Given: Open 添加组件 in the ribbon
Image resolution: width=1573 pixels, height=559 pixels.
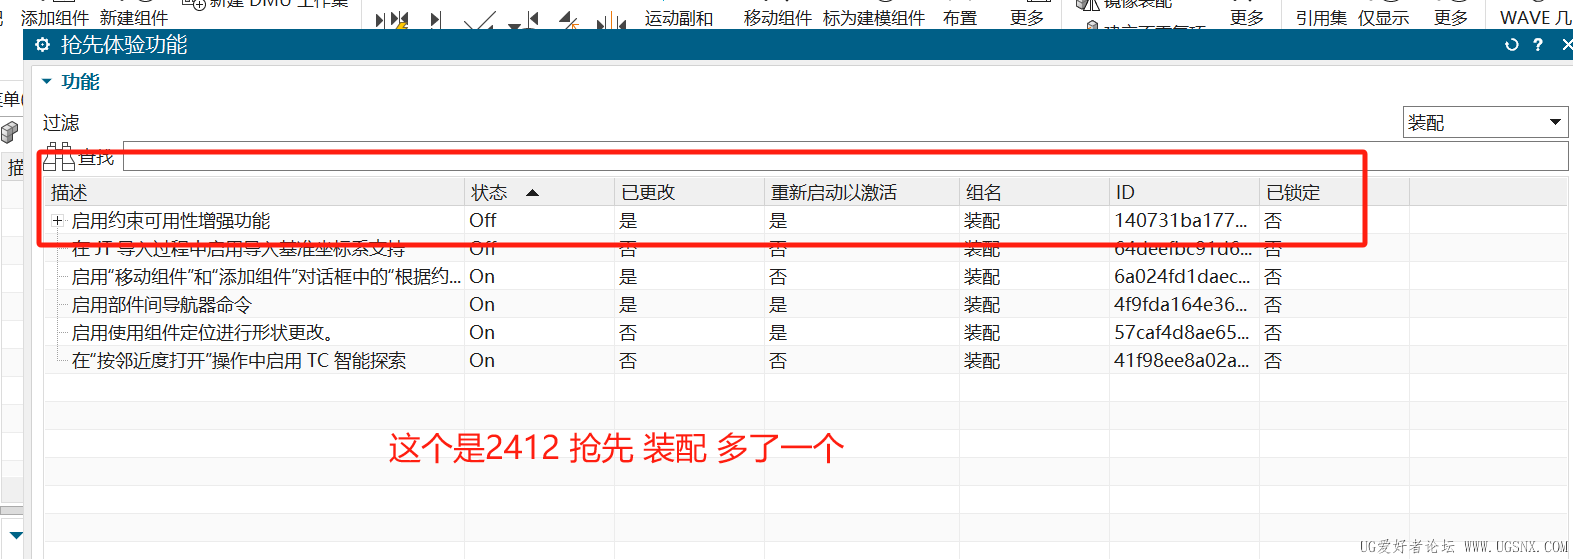Looking at the screenshot, I should click(55, 18).
